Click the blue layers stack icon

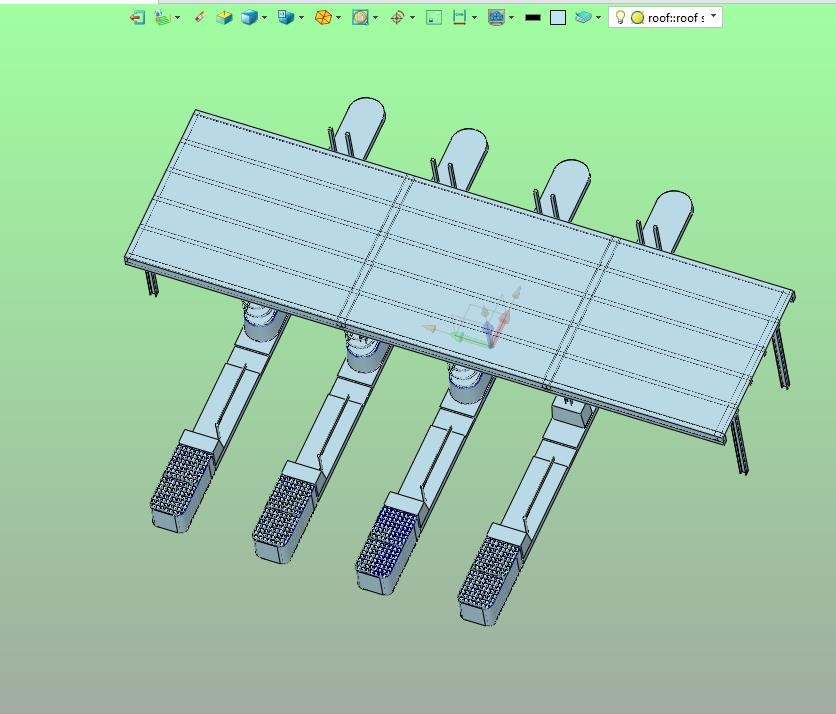coord(583,18)
